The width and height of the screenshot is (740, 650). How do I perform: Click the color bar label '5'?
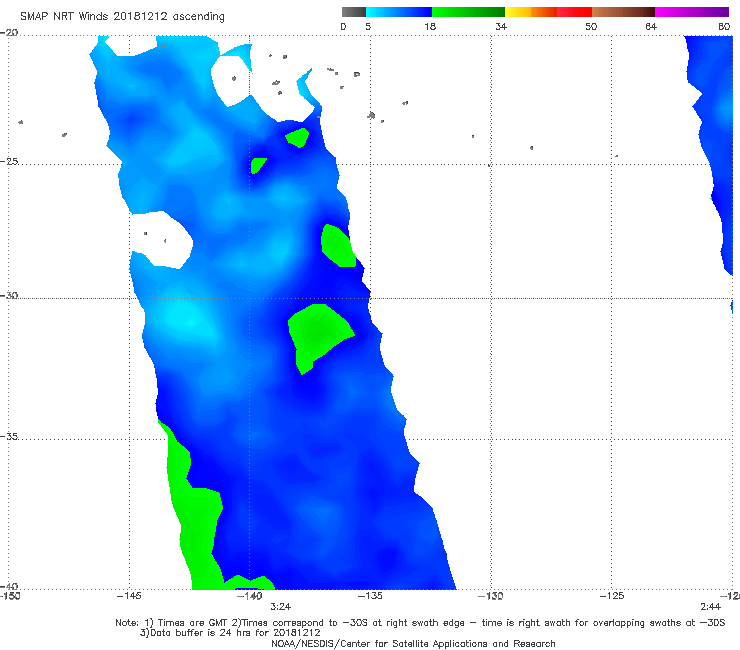coord(368,26)
